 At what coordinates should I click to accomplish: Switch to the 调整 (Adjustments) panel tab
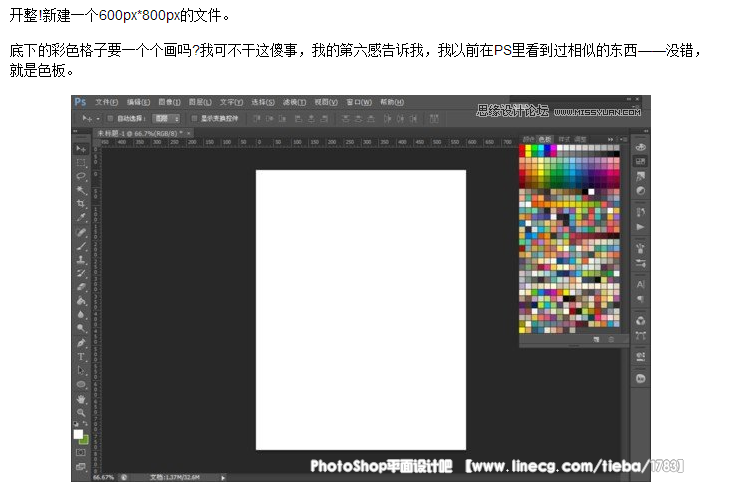[580, 139]
